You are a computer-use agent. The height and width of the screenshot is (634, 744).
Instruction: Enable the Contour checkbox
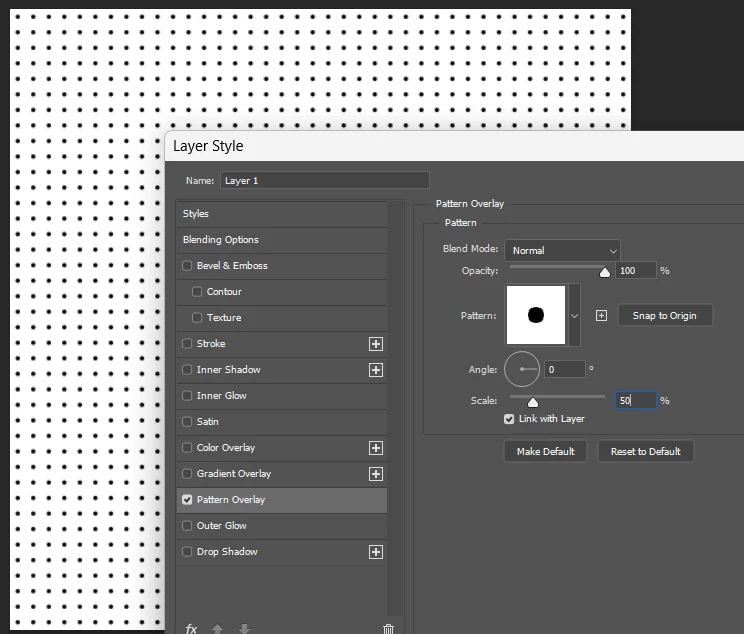[x=197, y=292]
